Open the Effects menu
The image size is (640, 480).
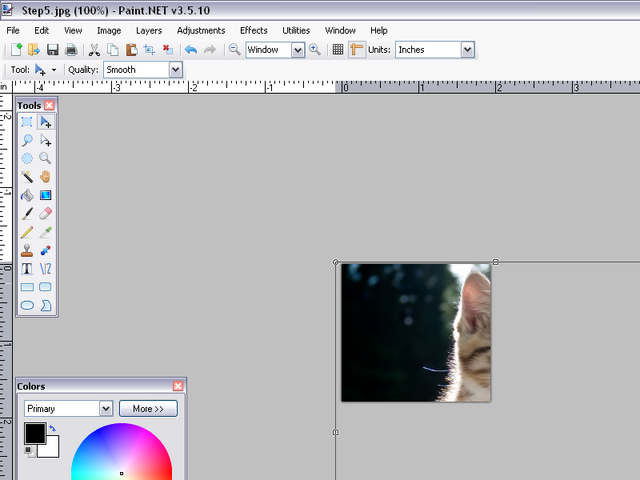point(253,31)
